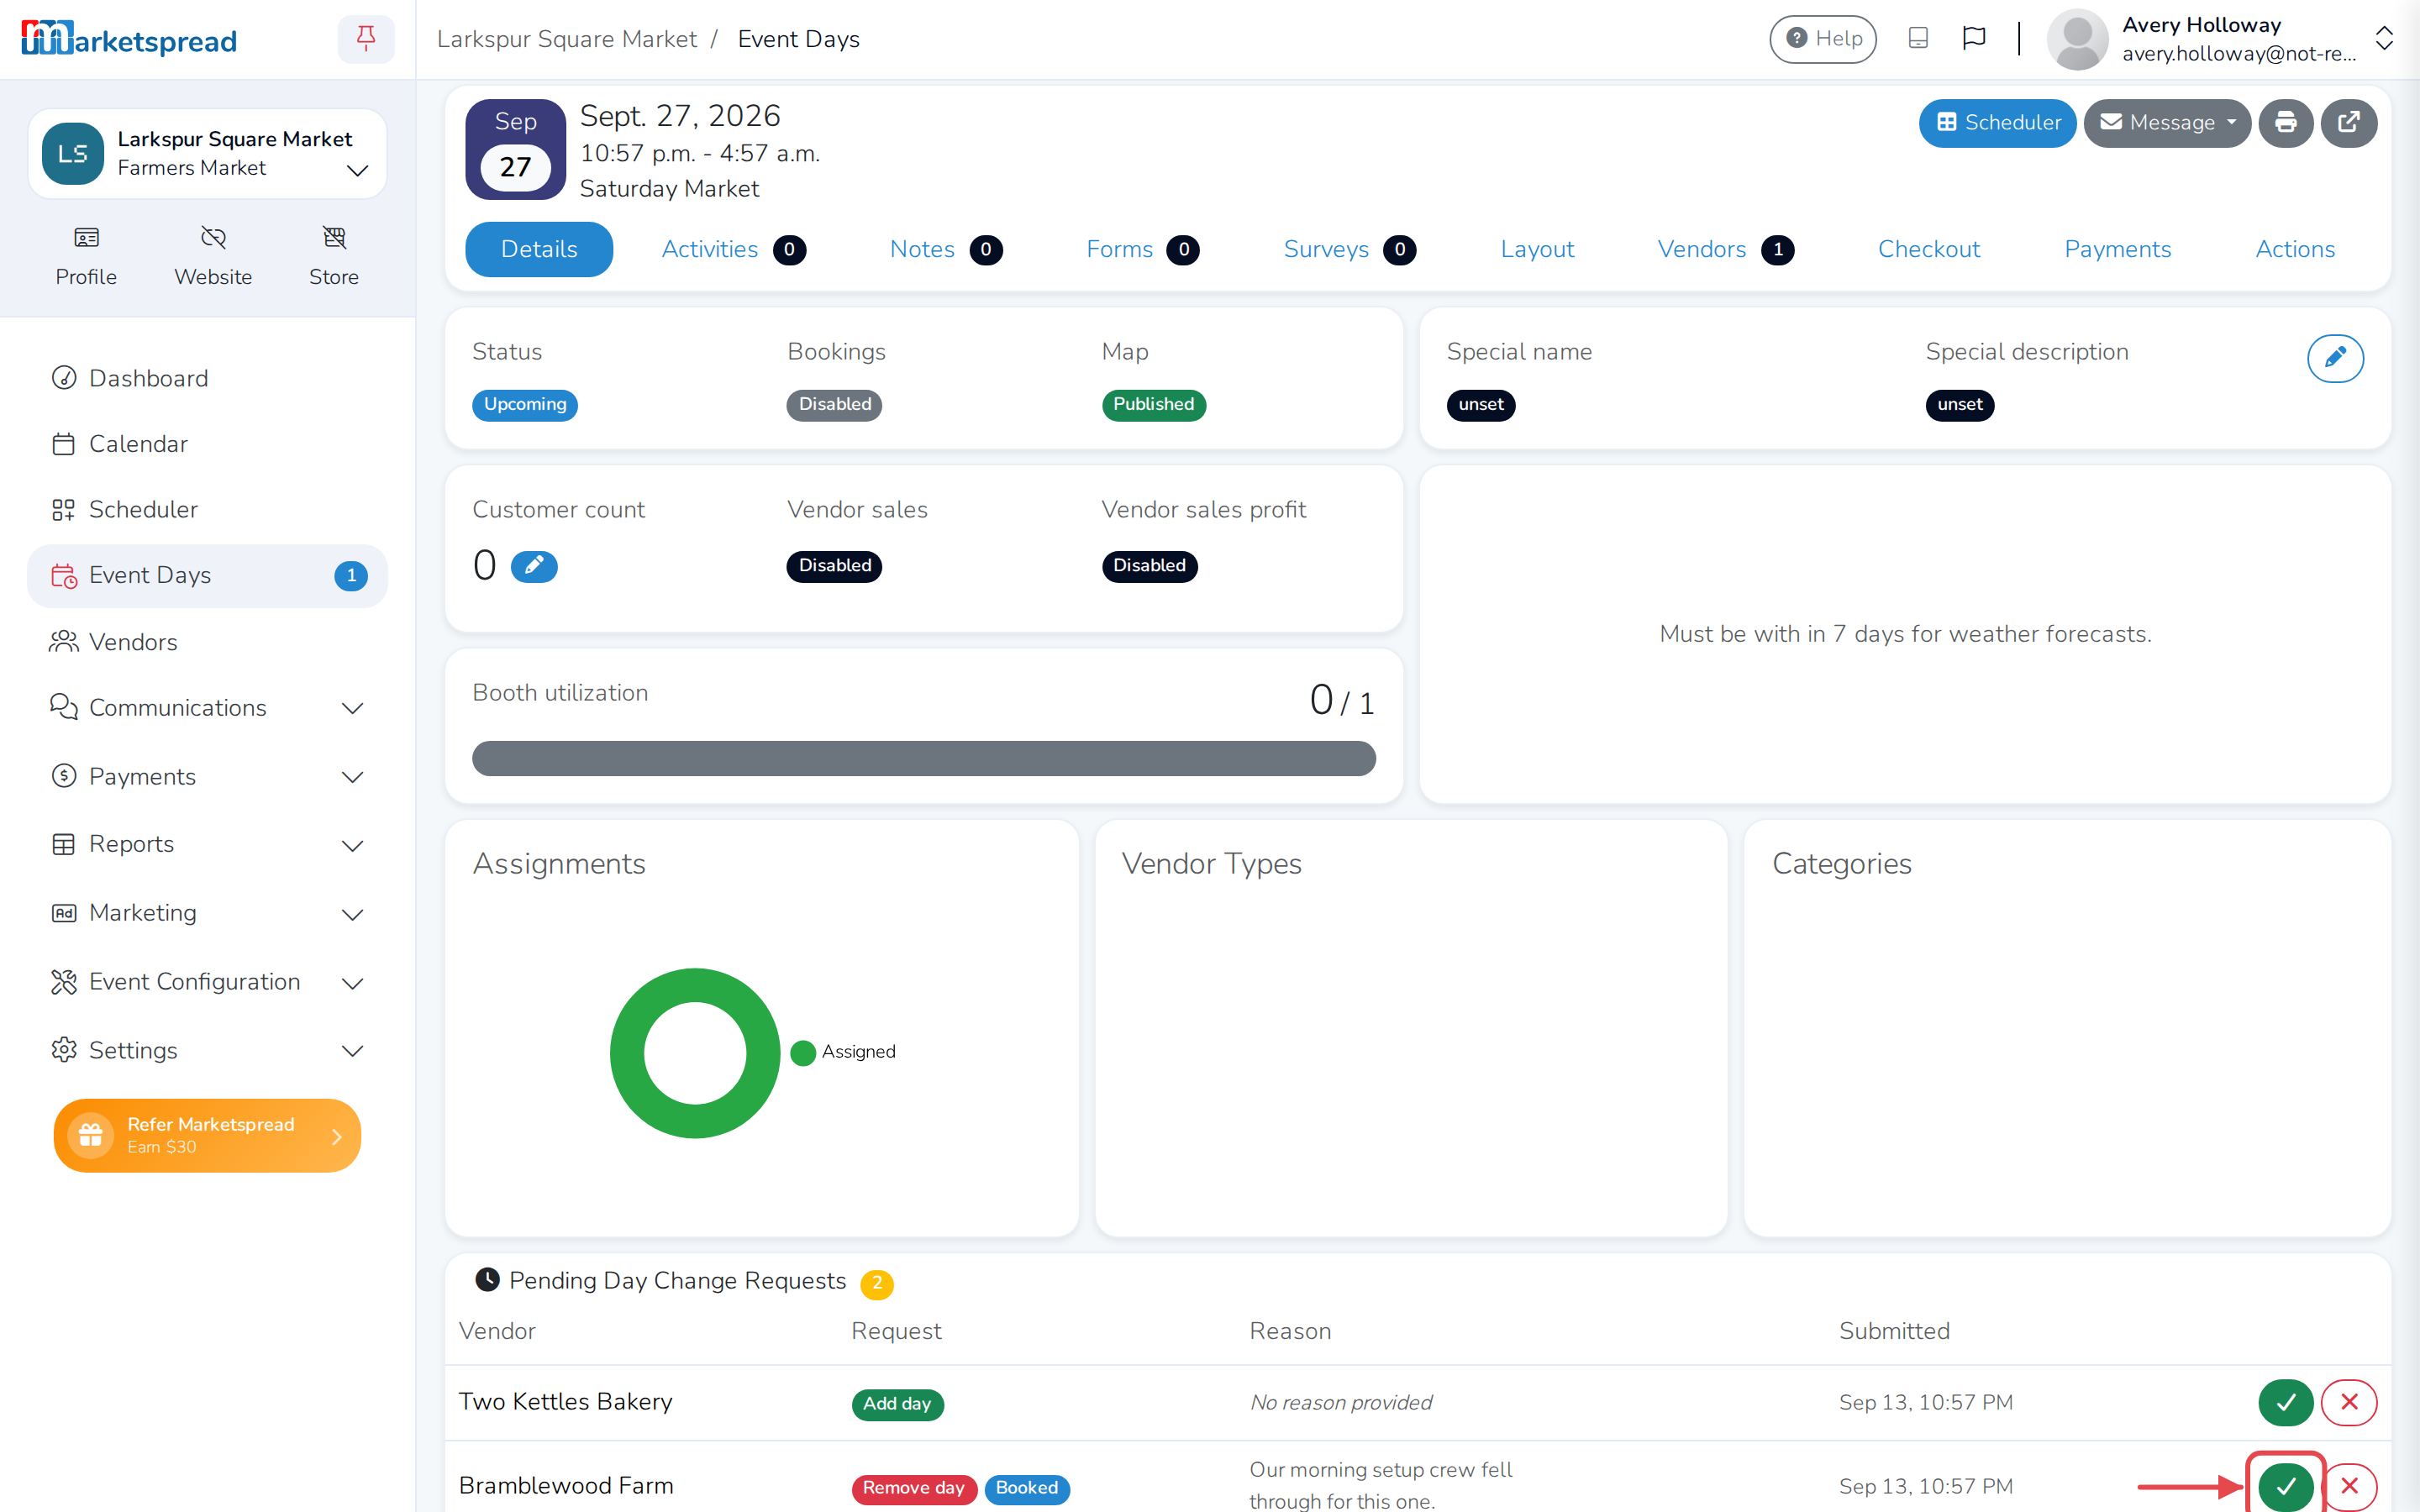The height and width of the screenshot is (1512, 2420).
Task: Open Dashboard in sidebar
Action: coord(207,378)
